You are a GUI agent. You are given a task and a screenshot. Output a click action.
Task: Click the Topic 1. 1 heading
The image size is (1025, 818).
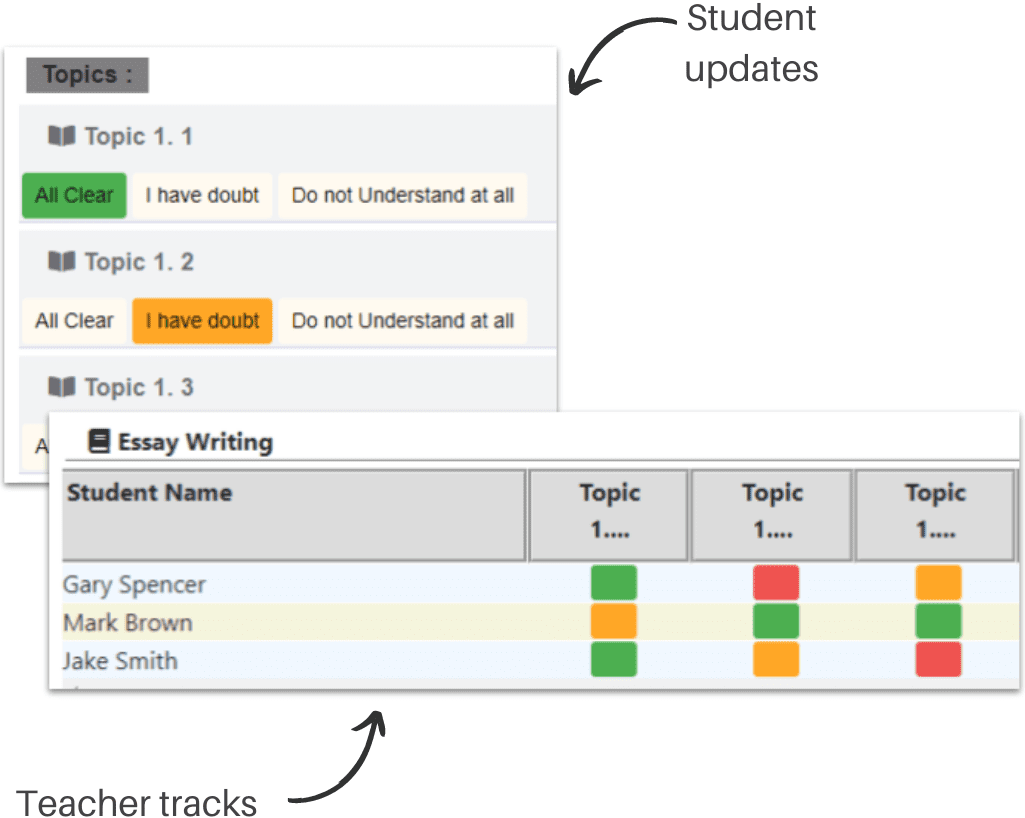(139, 136)
